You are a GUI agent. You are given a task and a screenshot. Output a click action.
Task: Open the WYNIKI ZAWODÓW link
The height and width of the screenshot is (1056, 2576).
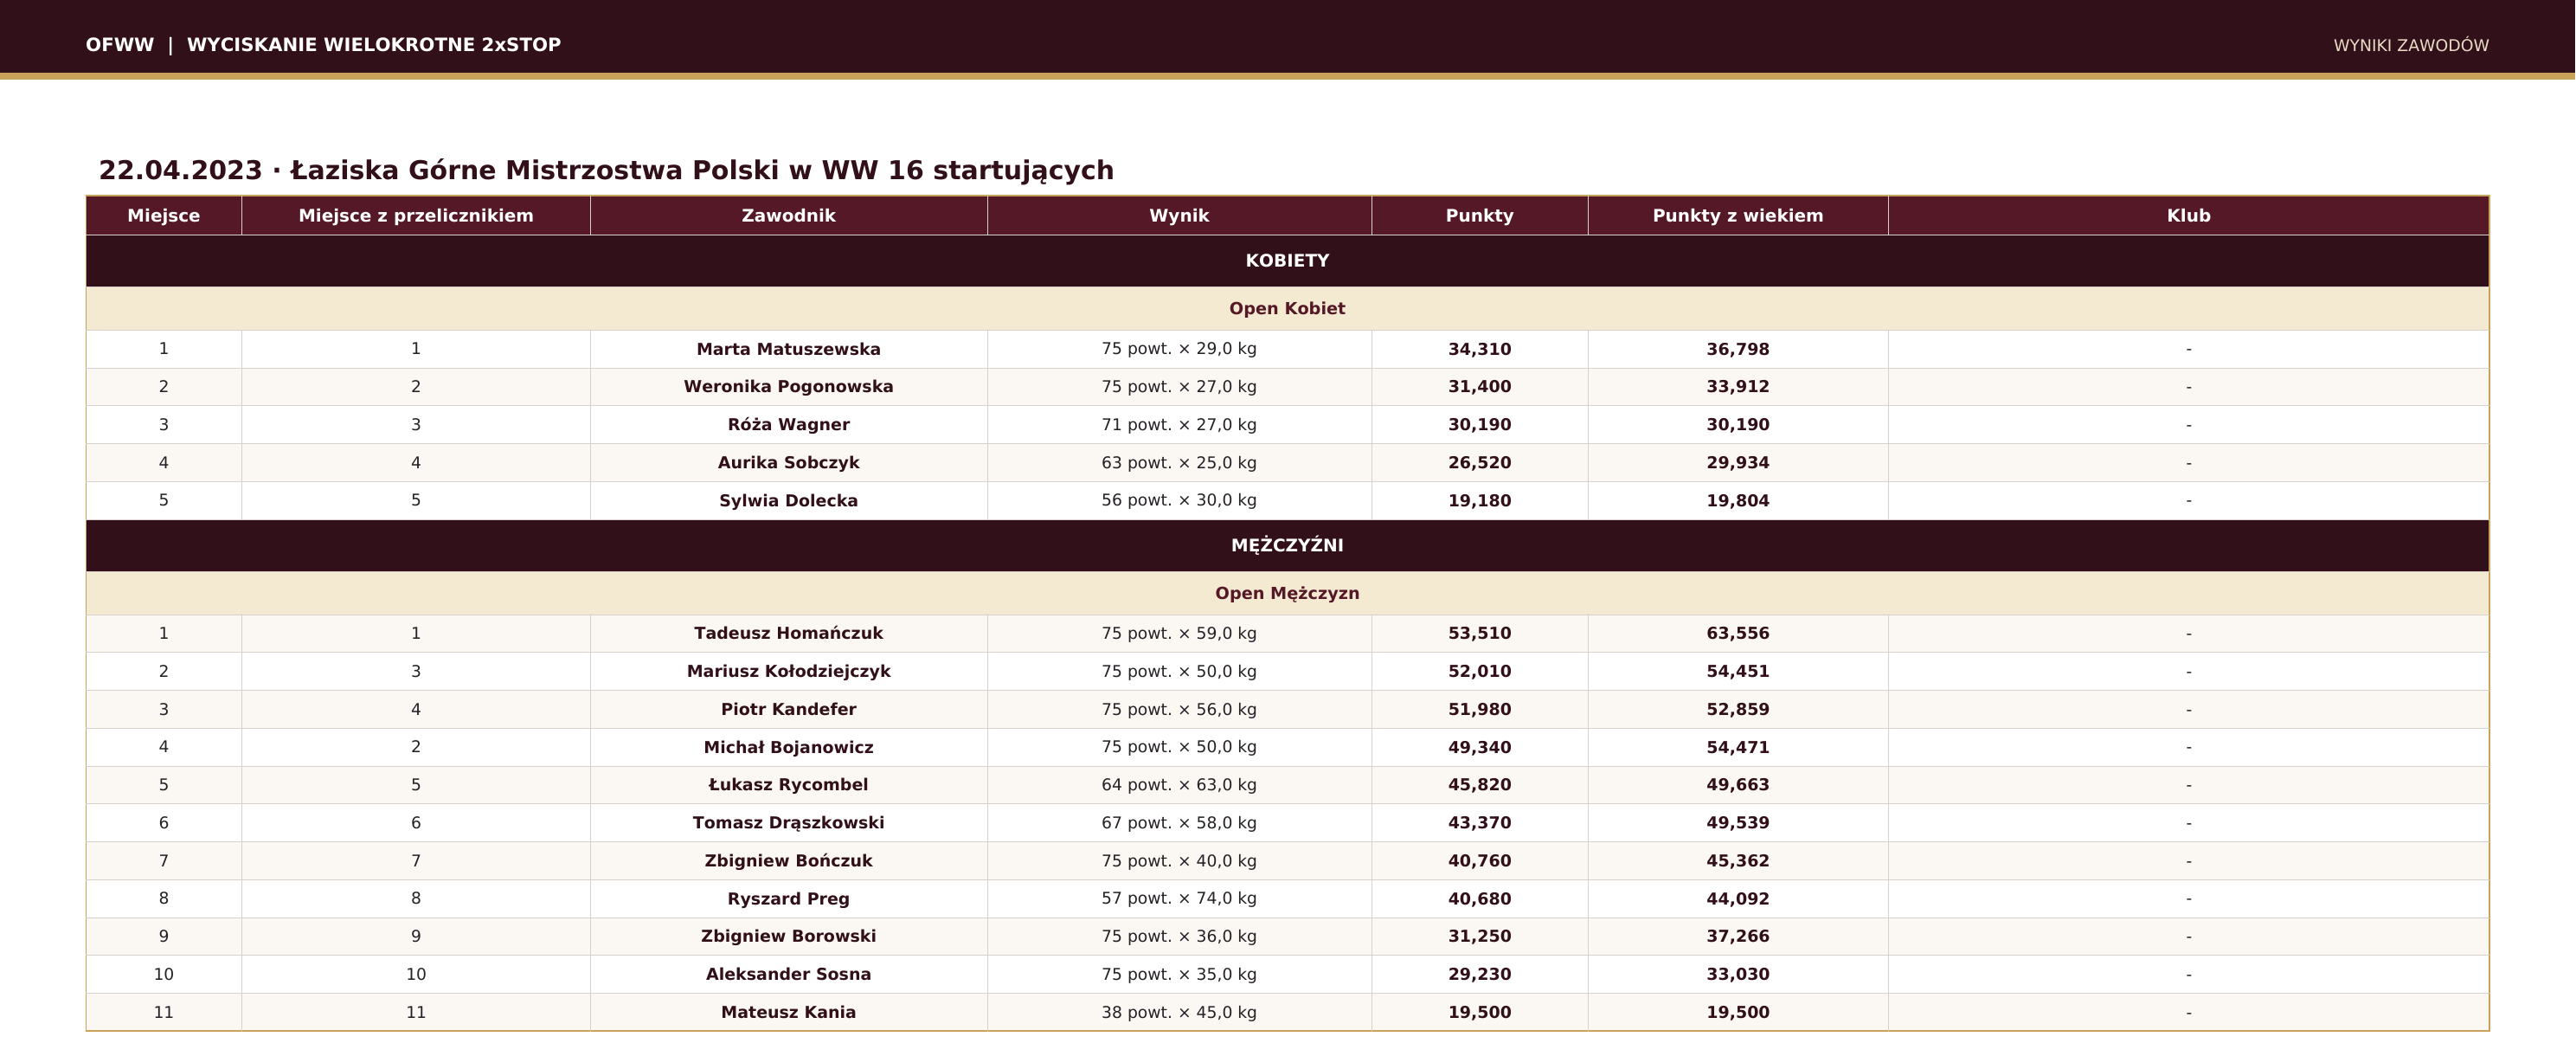[2410, 45]
